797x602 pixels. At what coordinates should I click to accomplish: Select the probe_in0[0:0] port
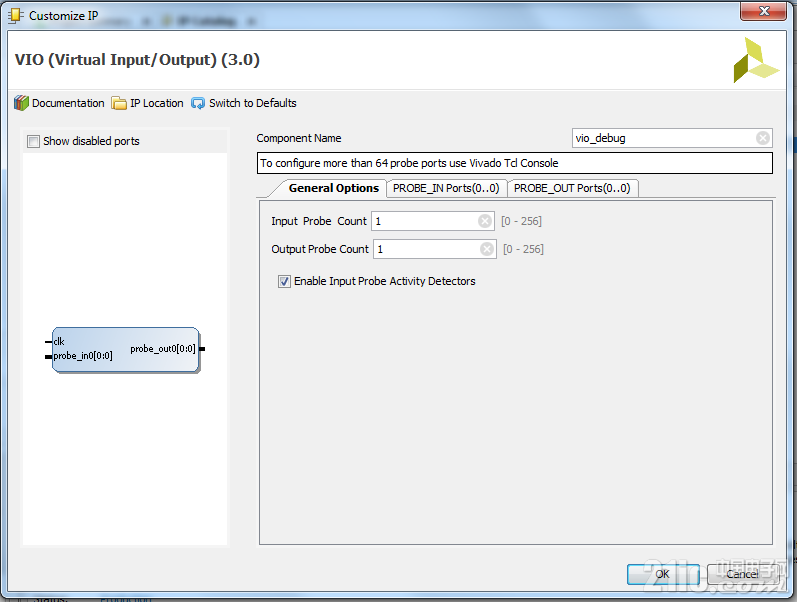click(83, 356)
